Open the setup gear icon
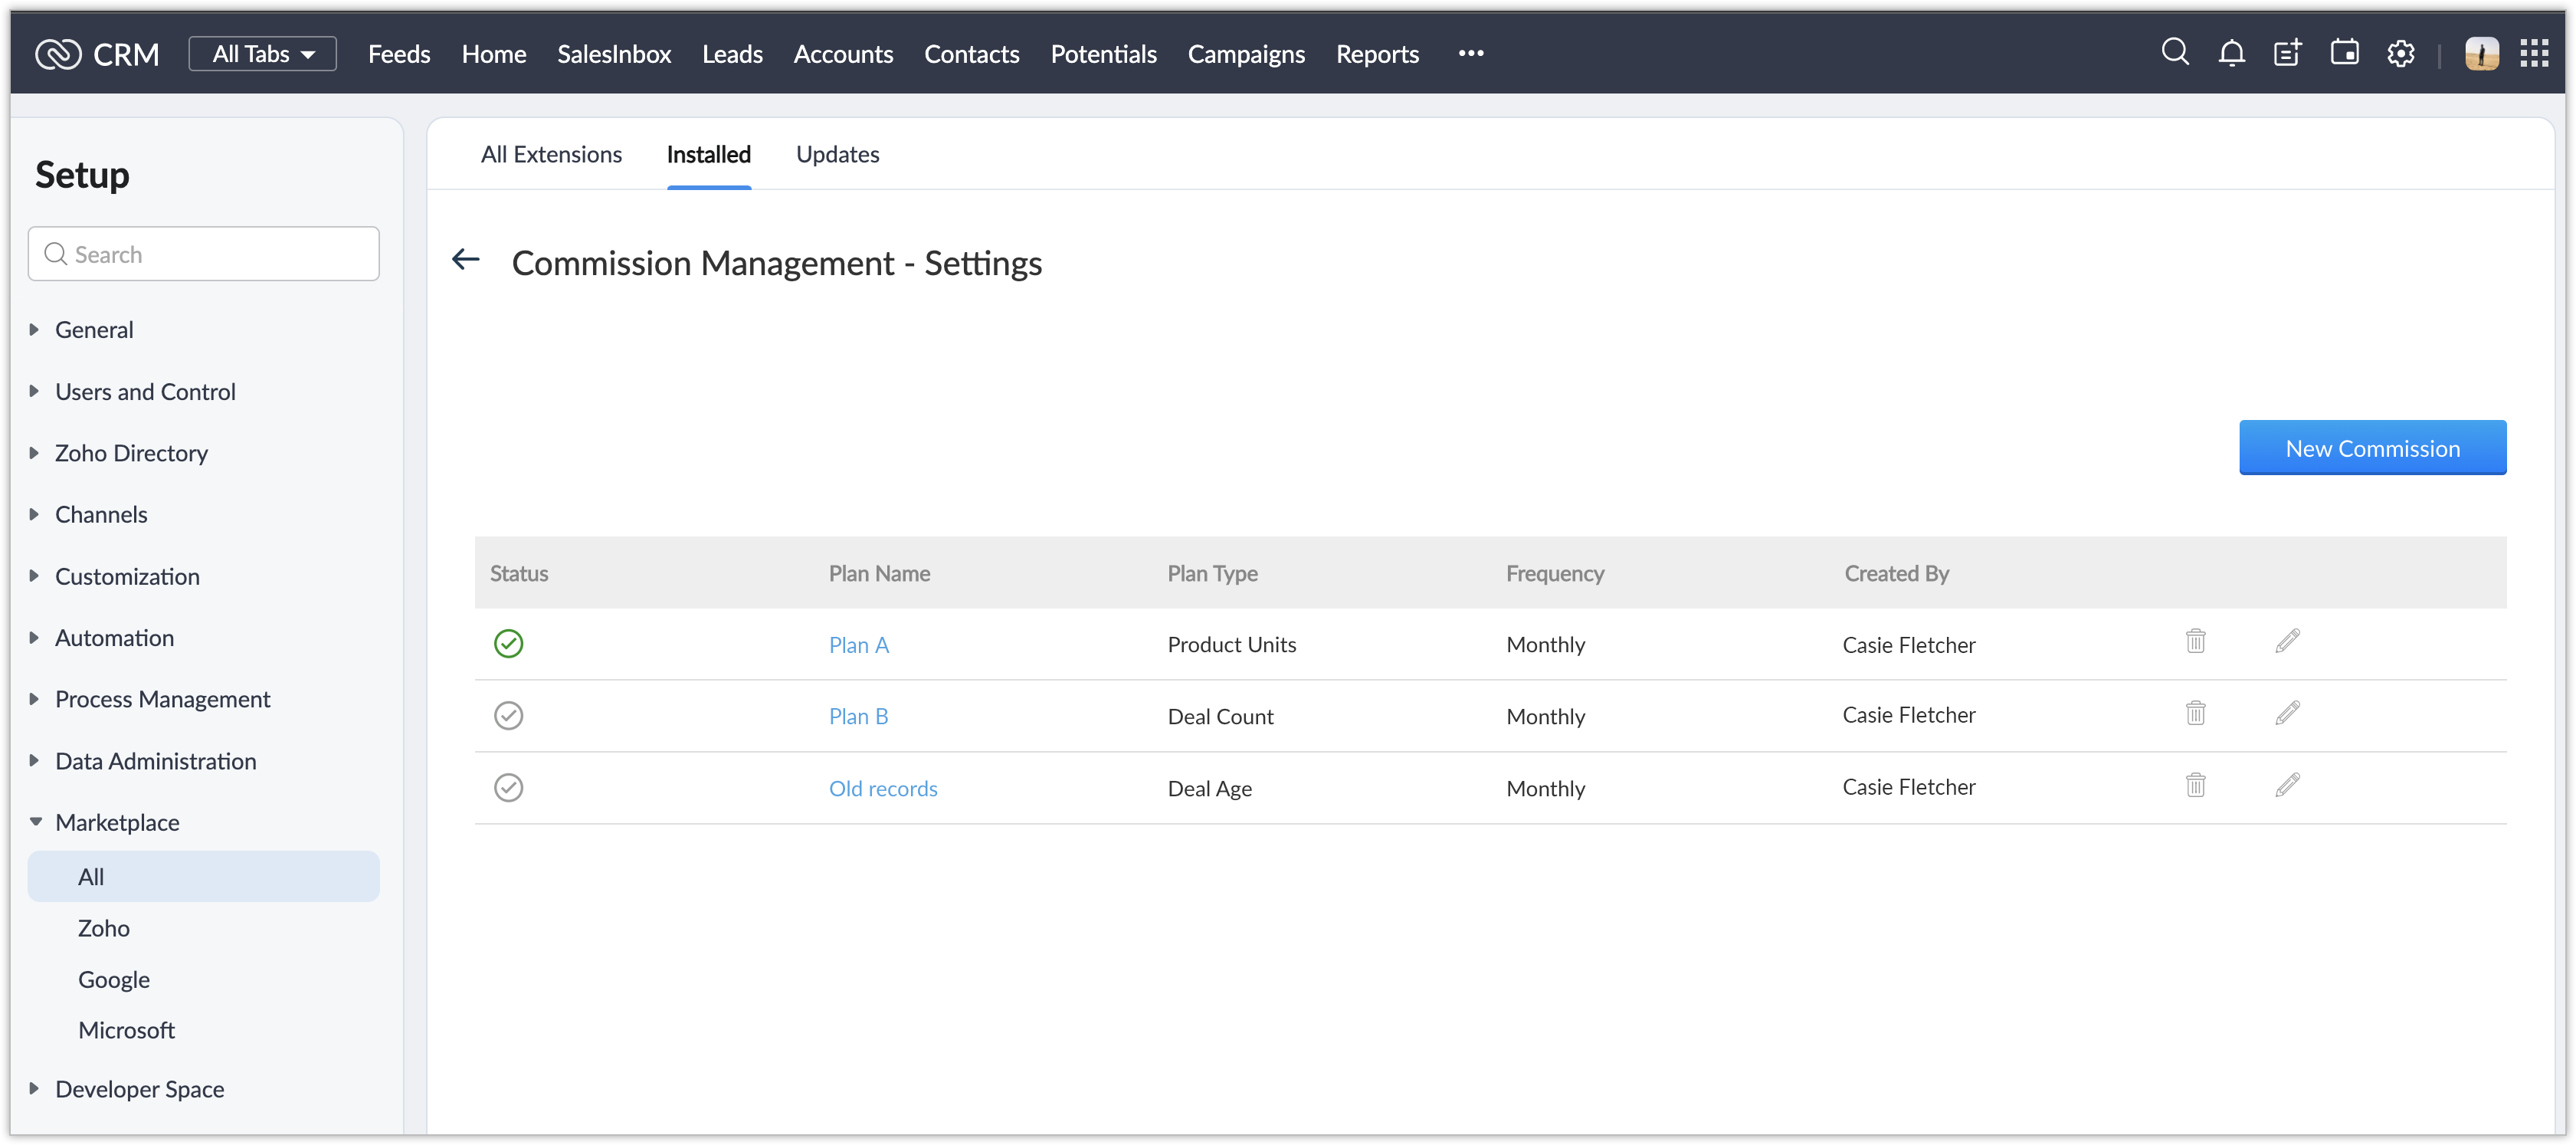Screen dimensions: 2576x1145 tap(2401, 53)
